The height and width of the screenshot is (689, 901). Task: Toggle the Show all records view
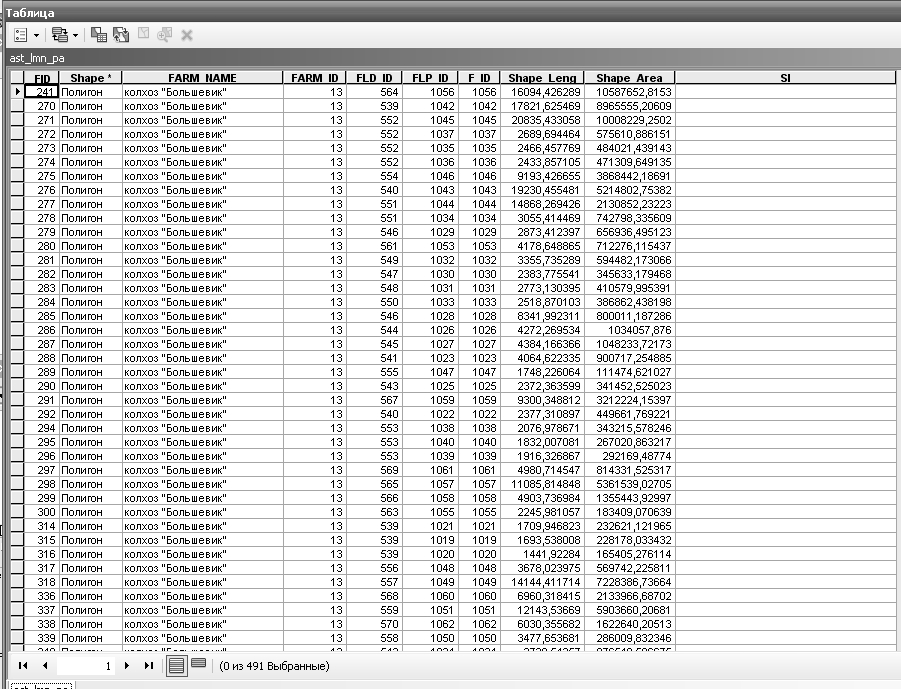pos(176,666)
